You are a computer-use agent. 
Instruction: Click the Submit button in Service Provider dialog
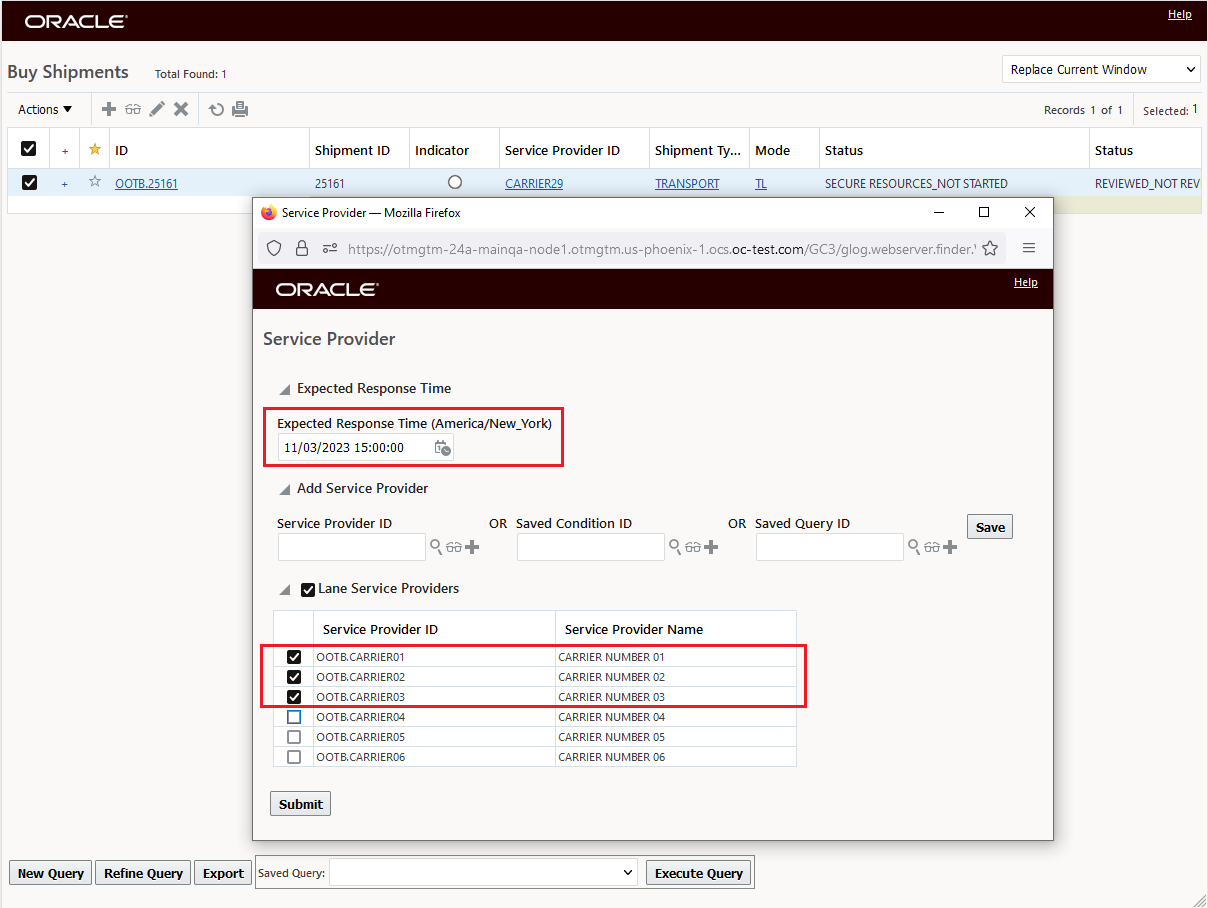(300, 804)
